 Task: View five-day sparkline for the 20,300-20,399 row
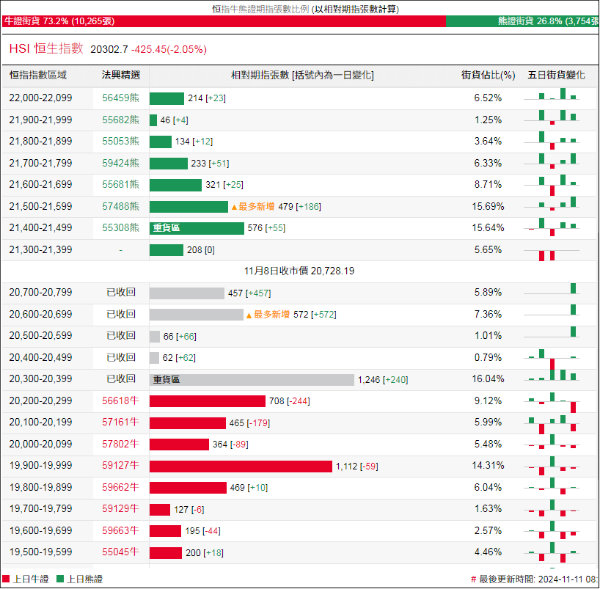552,375
